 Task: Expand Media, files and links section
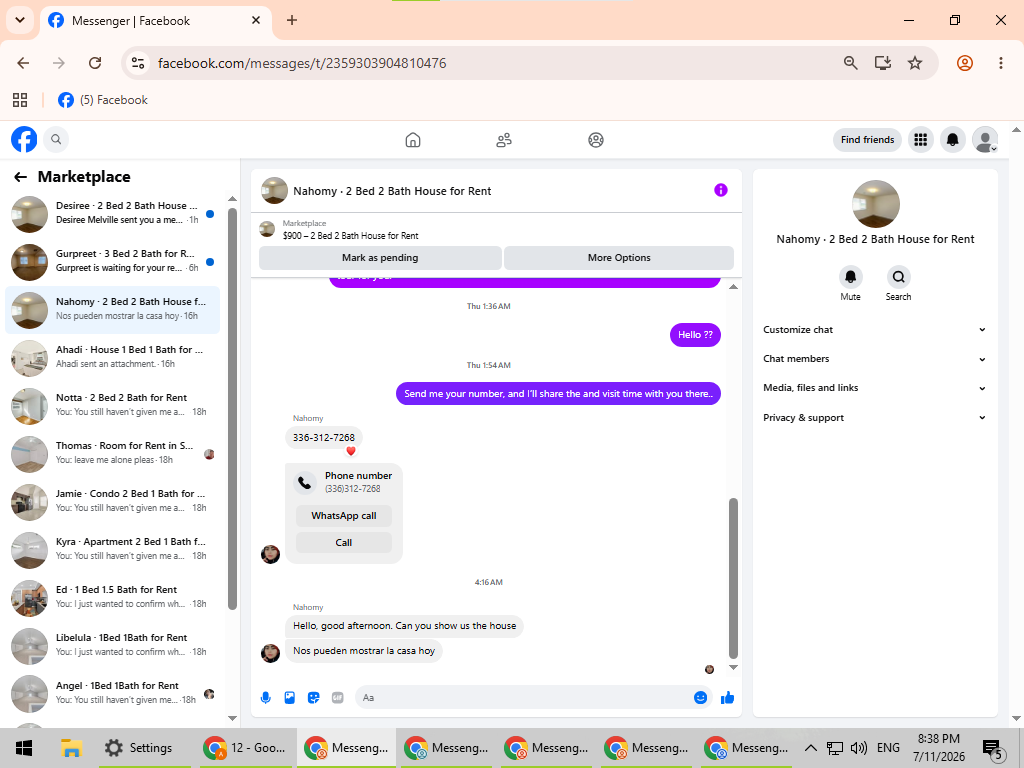[x=874, y=388]
